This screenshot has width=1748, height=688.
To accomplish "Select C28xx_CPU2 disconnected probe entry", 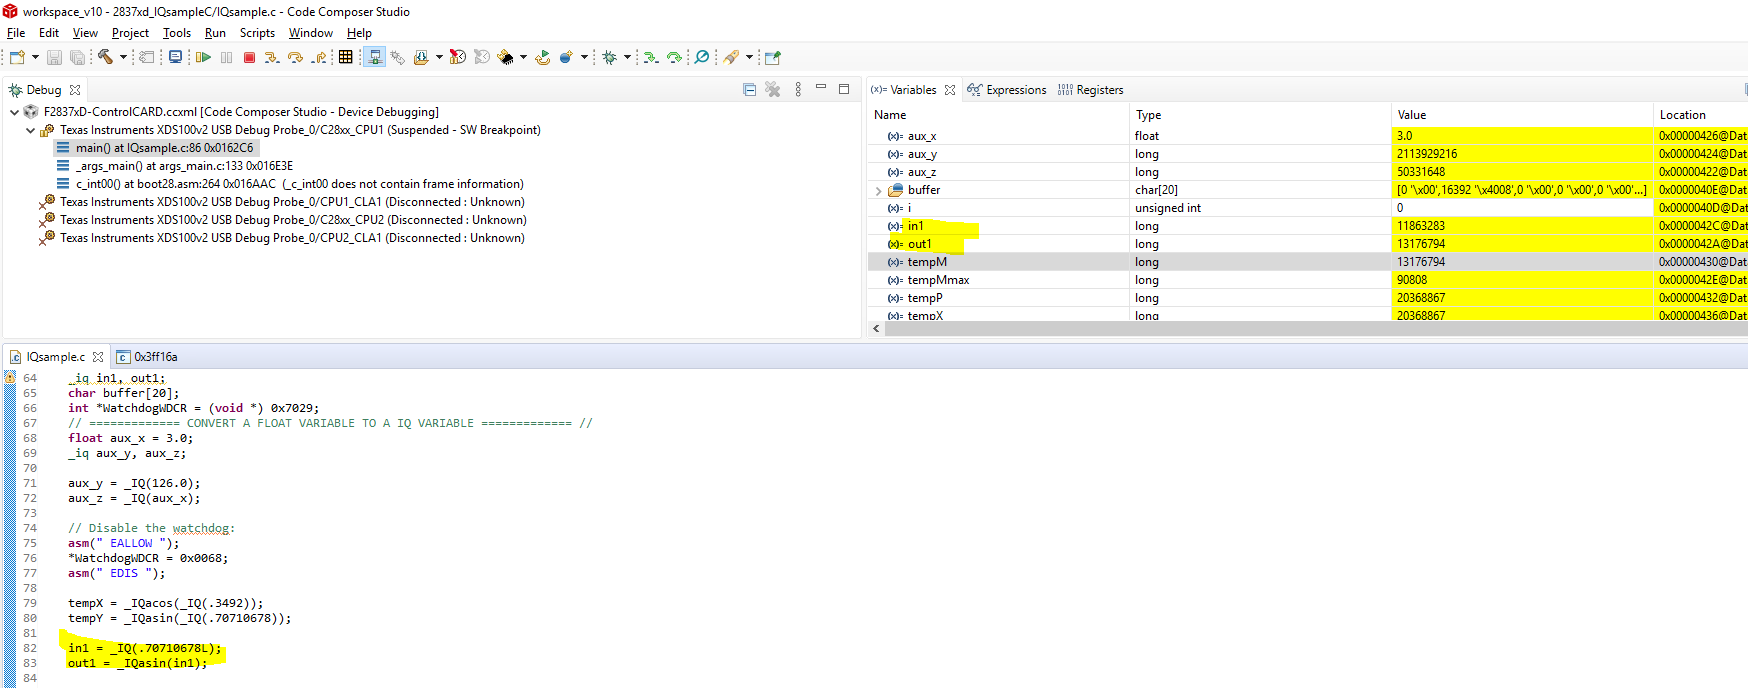I will [283, 220].
